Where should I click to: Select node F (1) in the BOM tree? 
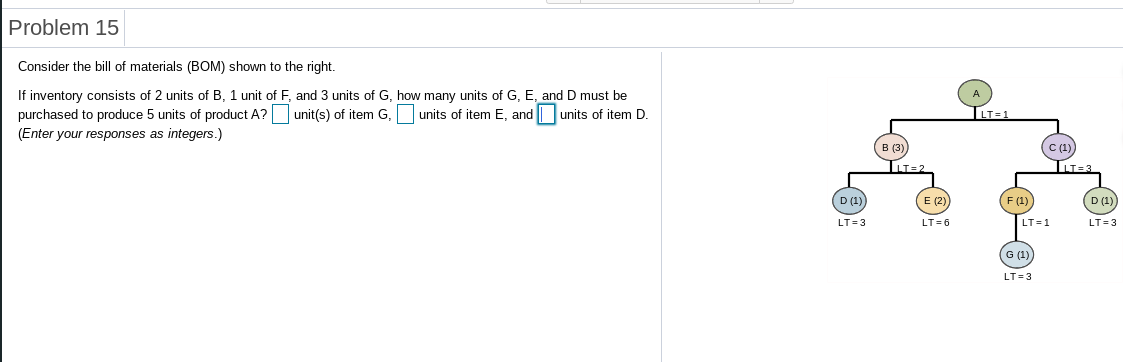(x=1017, y=201)
